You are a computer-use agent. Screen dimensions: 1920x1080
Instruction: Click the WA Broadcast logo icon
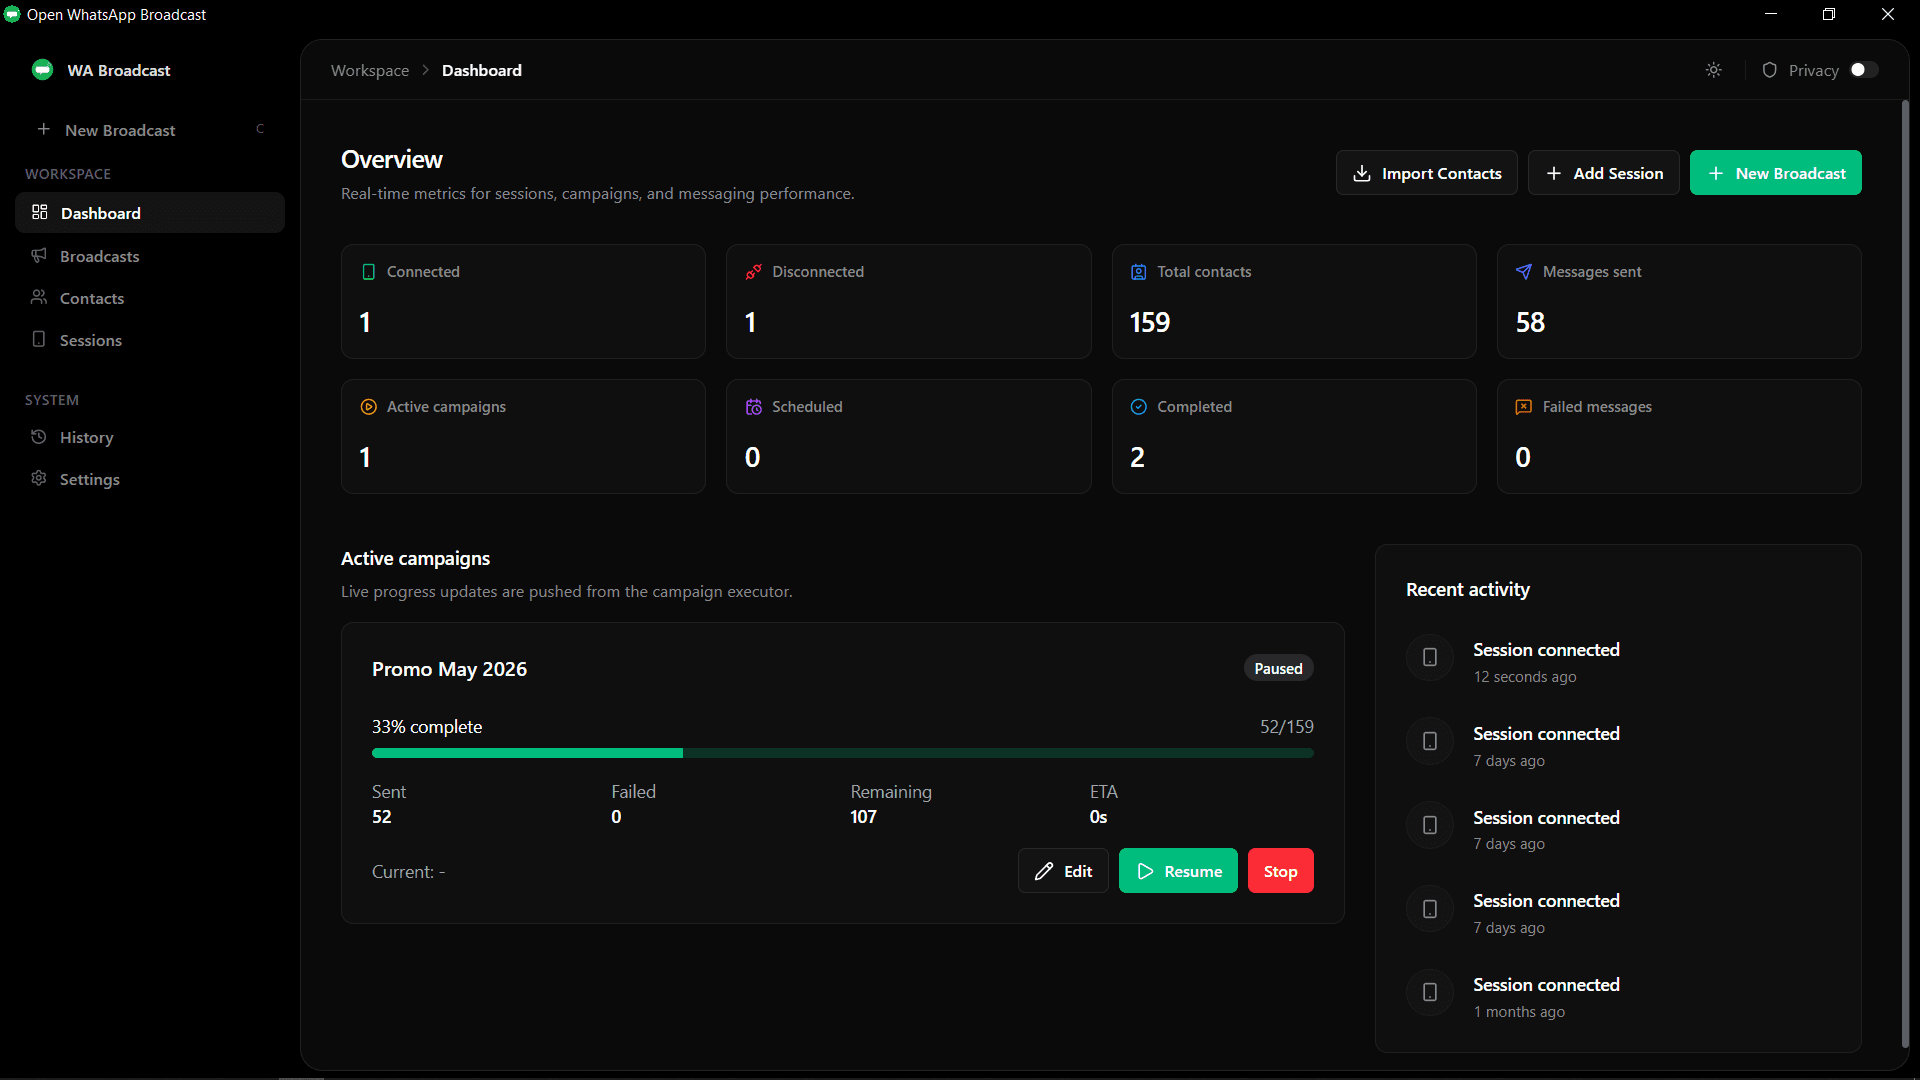[x=42, y=70]
